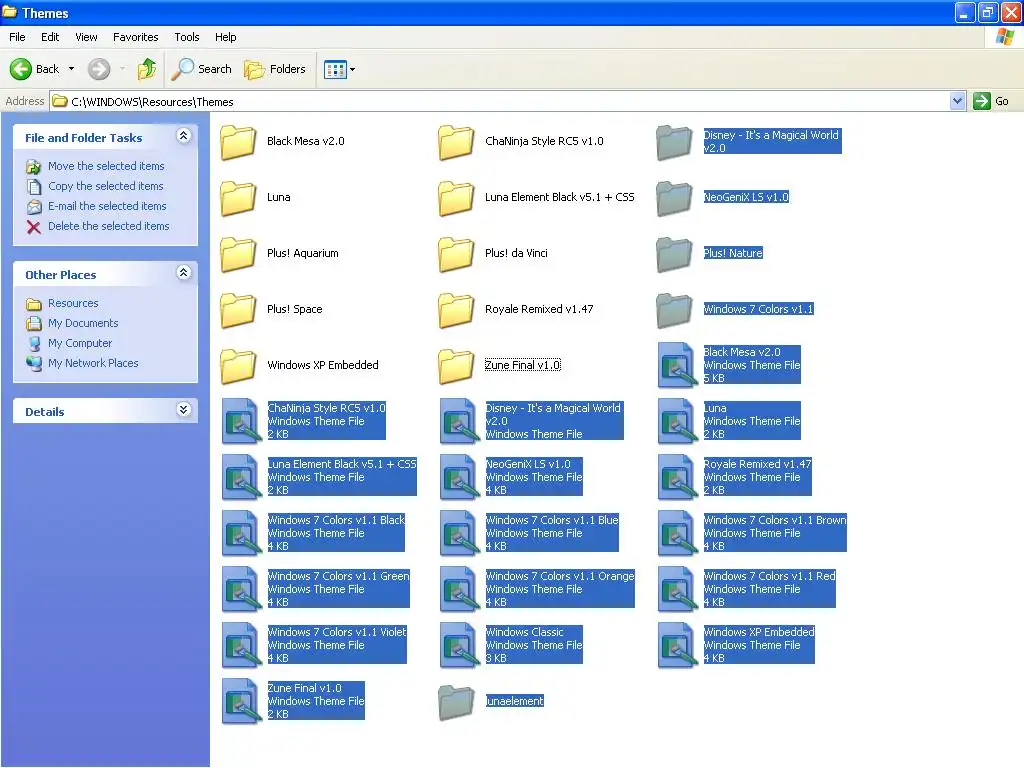This screenshot has width=1024, height=768.
Task: Click E-mail the selected items
Action: 107,206
